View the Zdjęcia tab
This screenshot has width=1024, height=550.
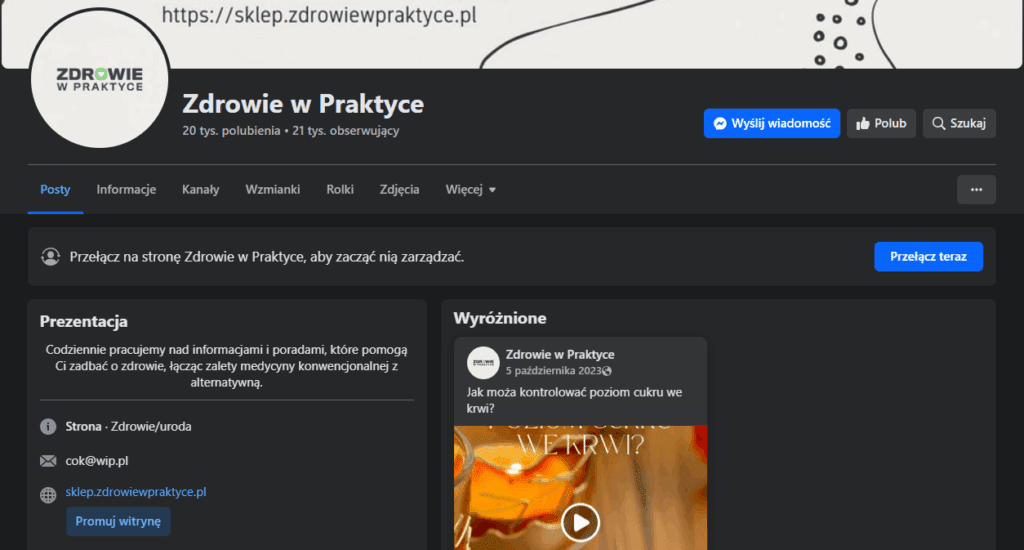399,190
